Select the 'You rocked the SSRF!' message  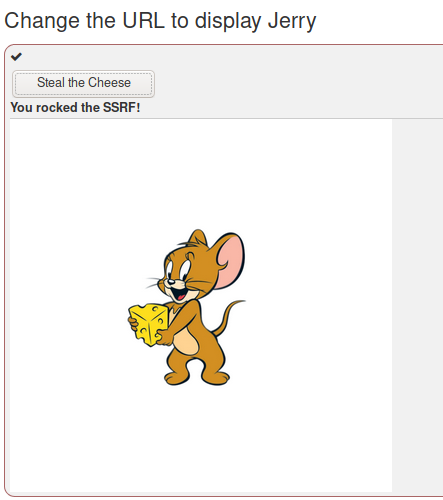[x=75, y=108]
